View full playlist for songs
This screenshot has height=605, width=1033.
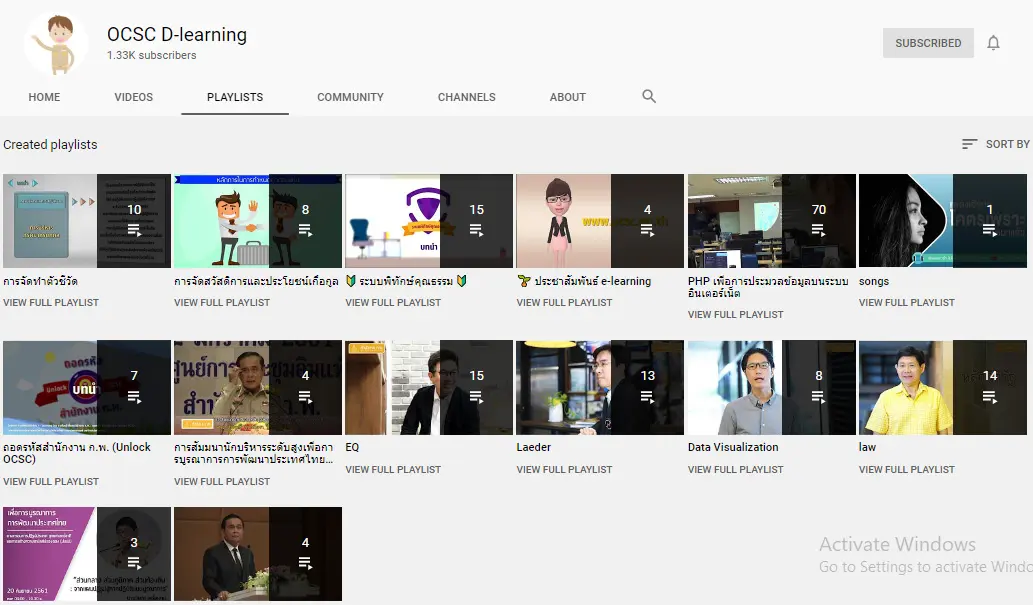tap(907, 302)
